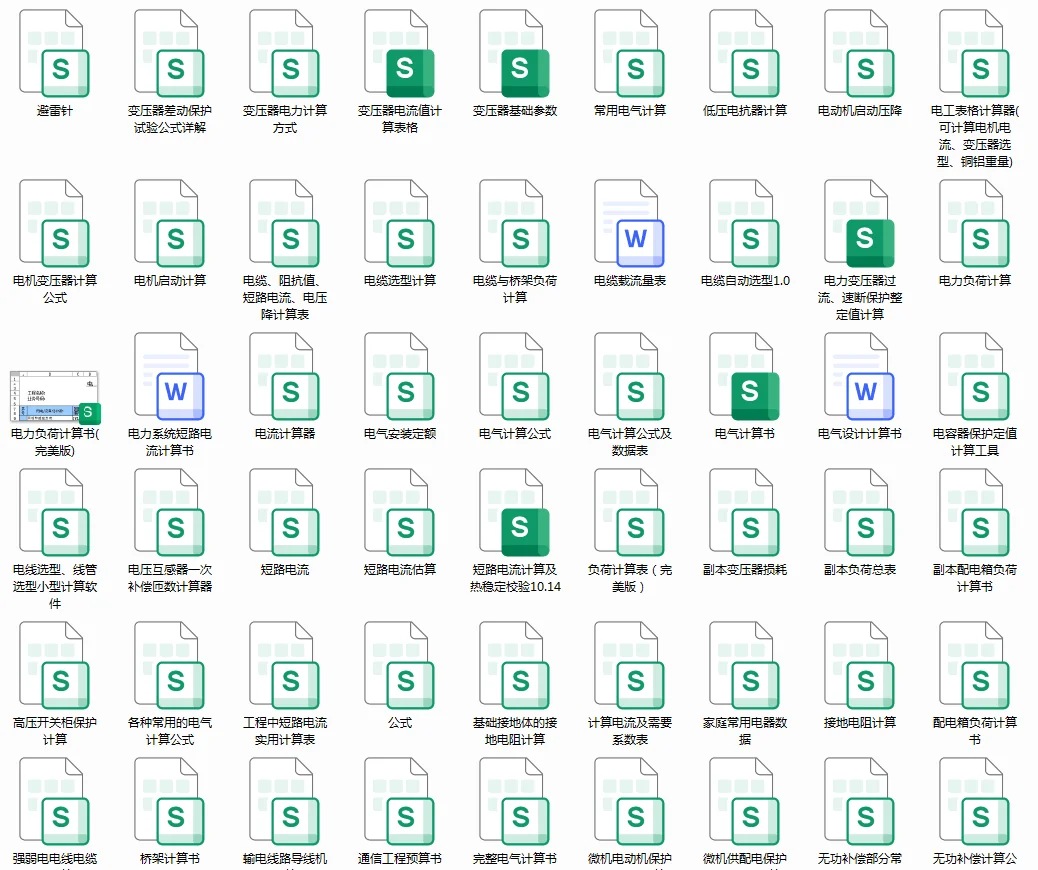Click the 短路电流计算及热稳定校验10.14 icon
This screenshot has height=870, width=1038.
click(515, 513)
